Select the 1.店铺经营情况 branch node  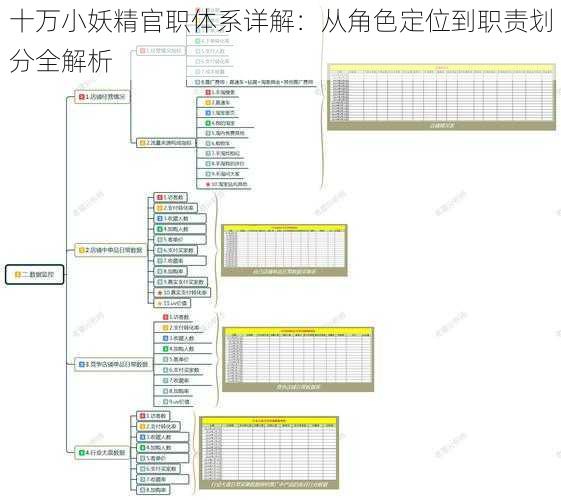[102, 97]
